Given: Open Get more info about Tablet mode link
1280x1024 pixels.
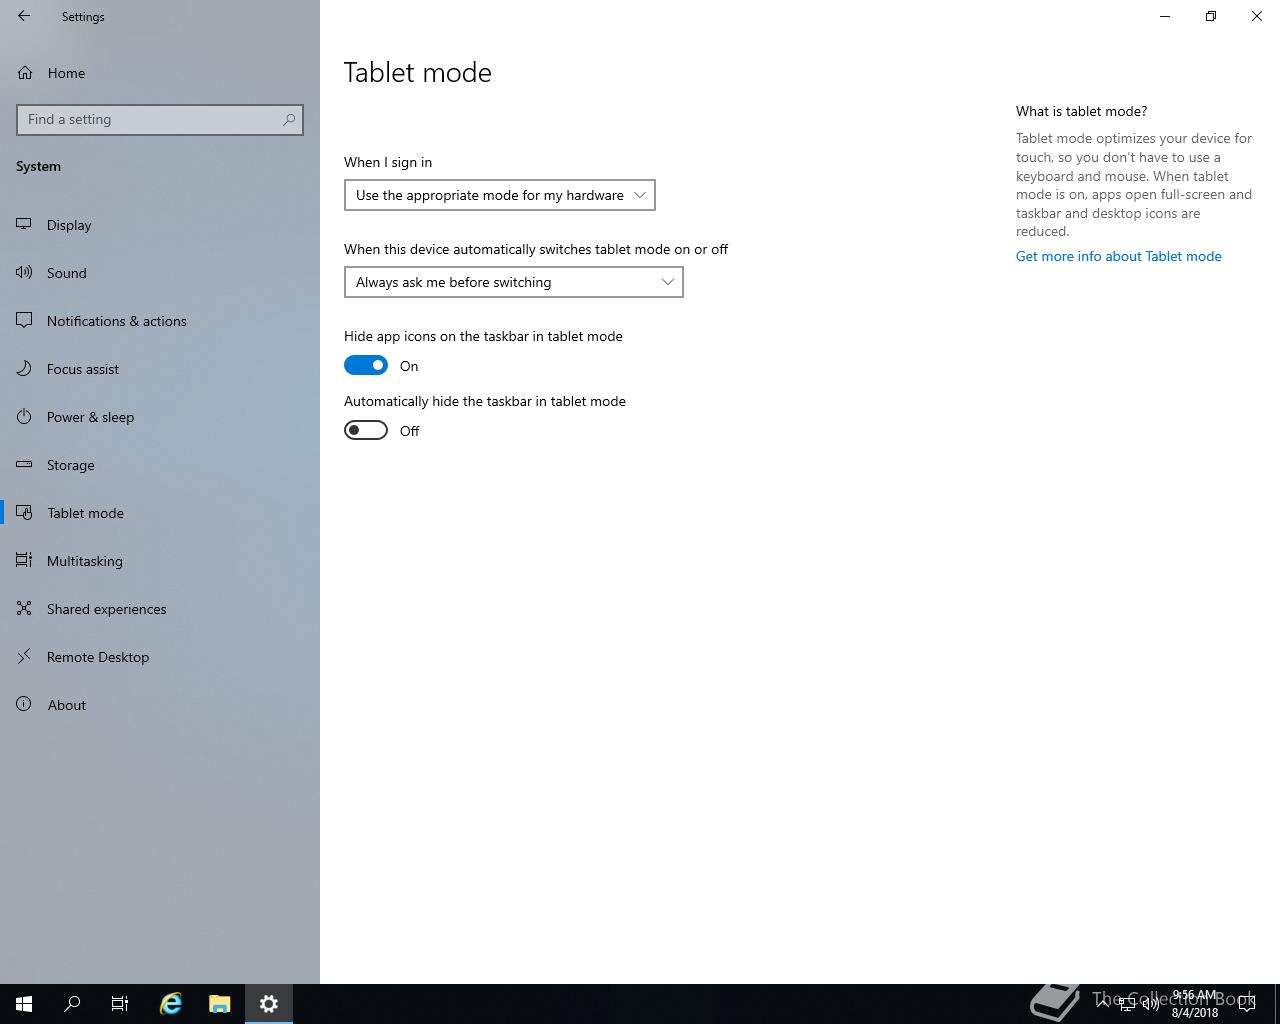Looking at the screenshot, I should tap(1118, 256).
